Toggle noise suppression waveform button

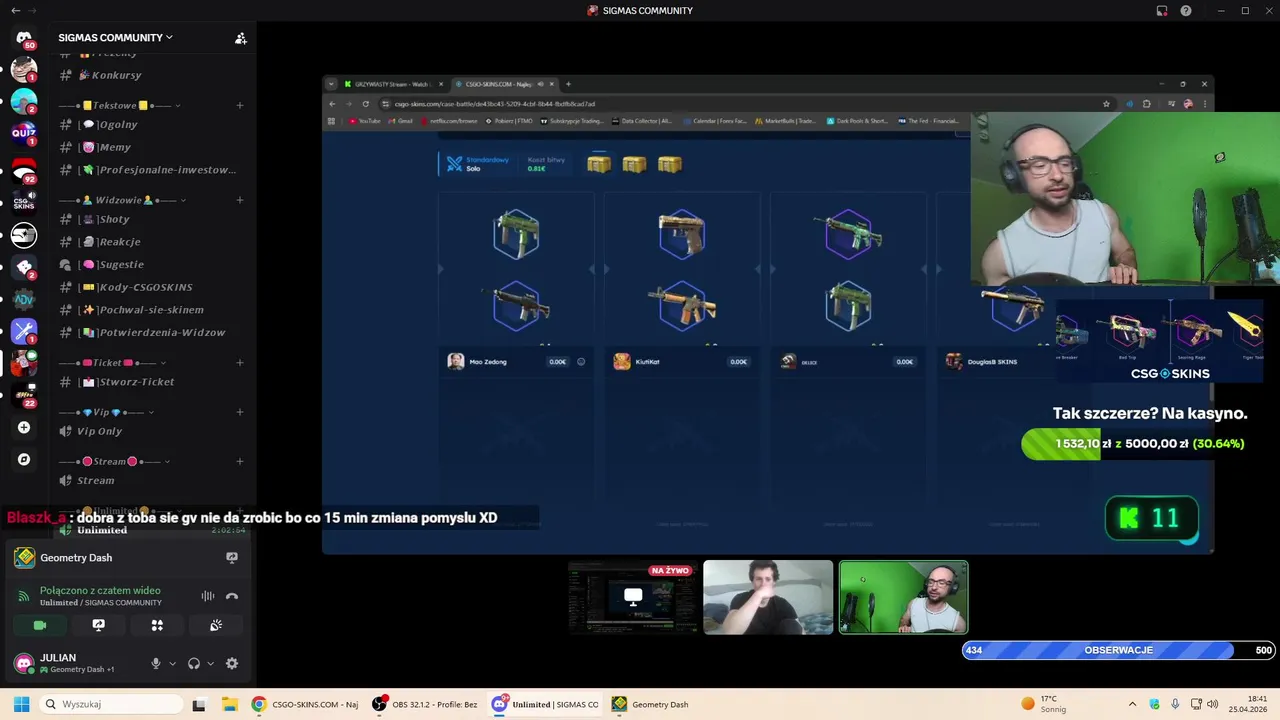point(208,596)
